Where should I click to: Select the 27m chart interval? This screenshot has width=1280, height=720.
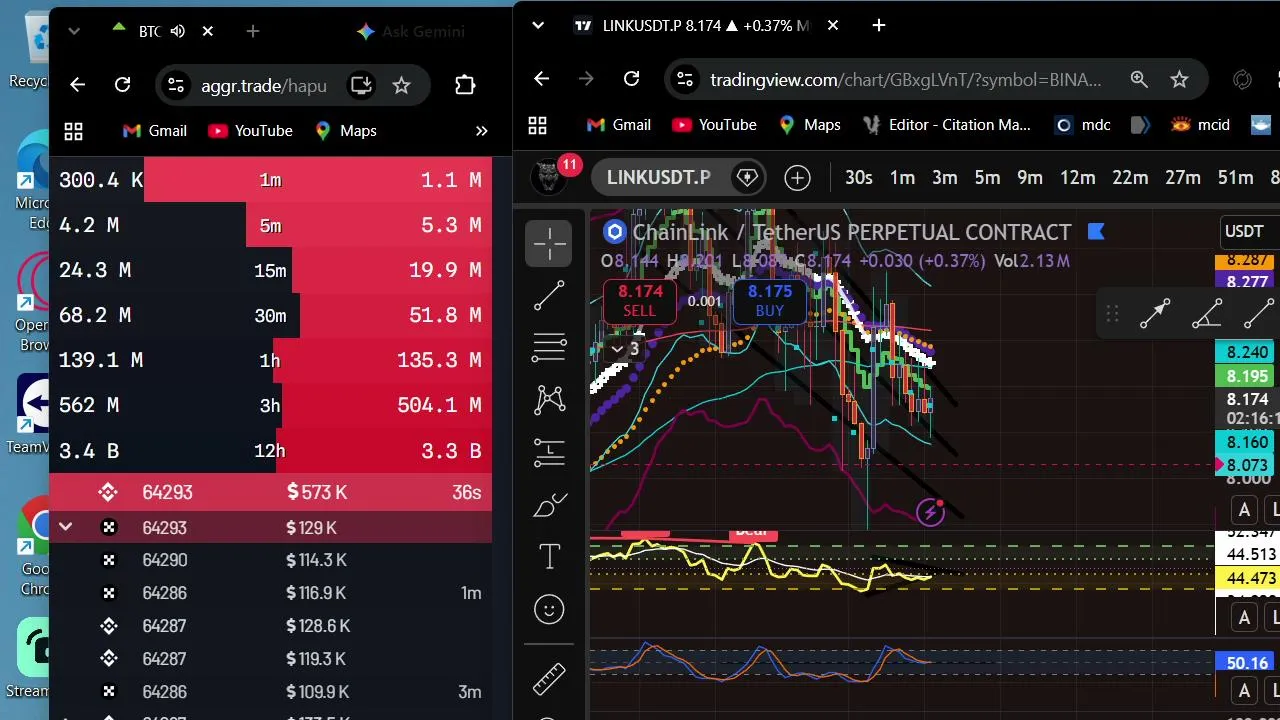pos(1182,178)
